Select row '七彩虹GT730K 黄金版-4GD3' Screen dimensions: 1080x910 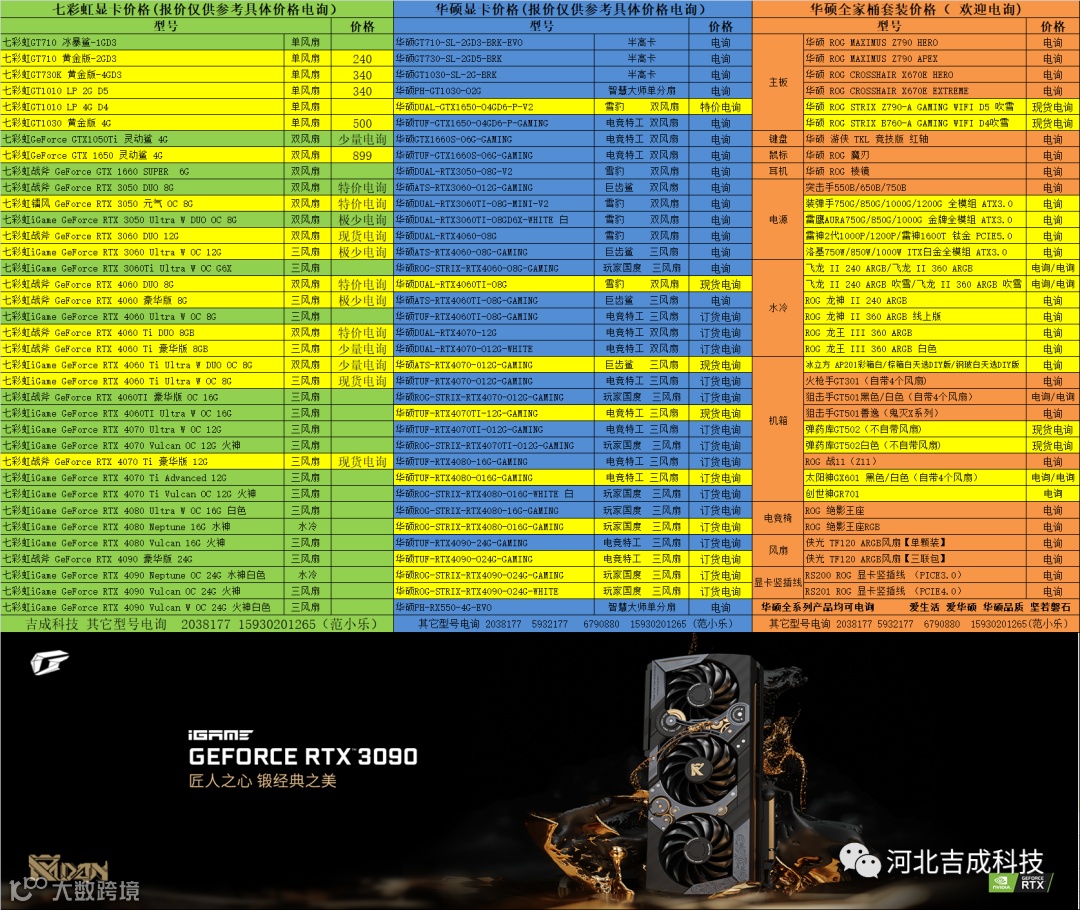(197, 74)
